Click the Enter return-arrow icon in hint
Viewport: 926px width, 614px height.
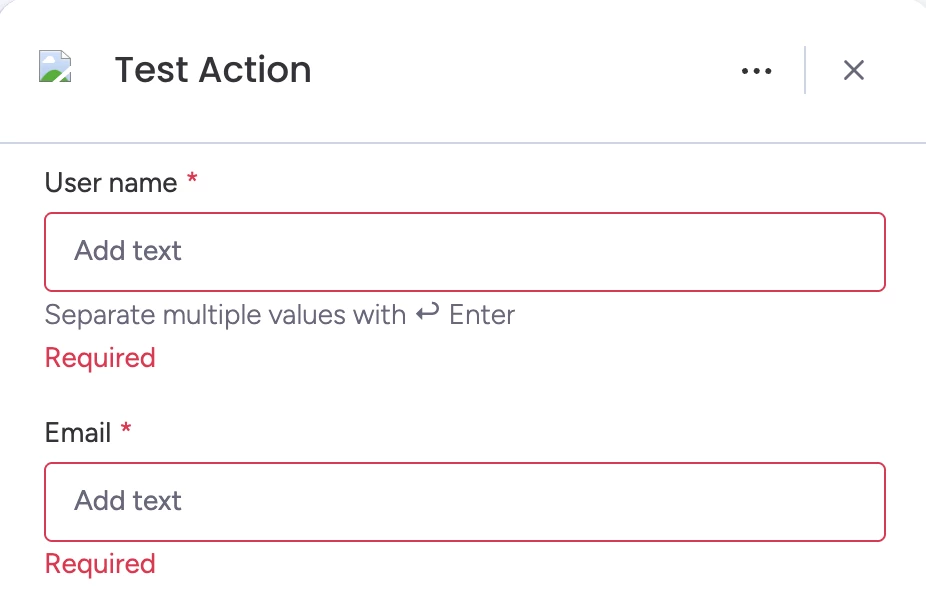(x=428, y=314)
